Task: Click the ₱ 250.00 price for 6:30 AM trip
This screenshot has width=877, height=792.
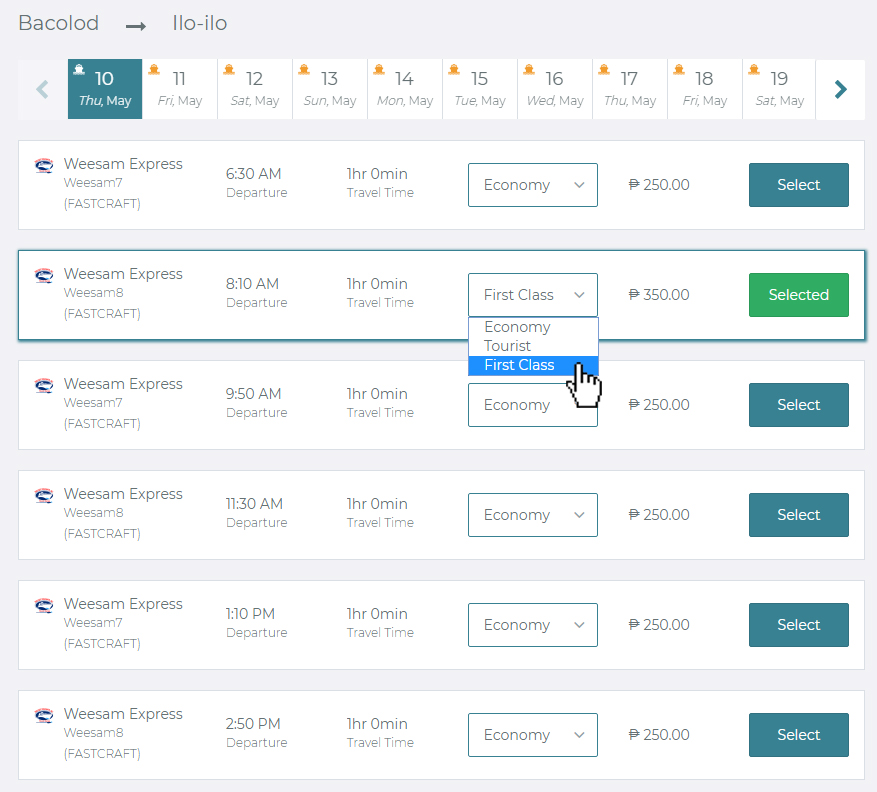Action: click(x=659, y=185)
